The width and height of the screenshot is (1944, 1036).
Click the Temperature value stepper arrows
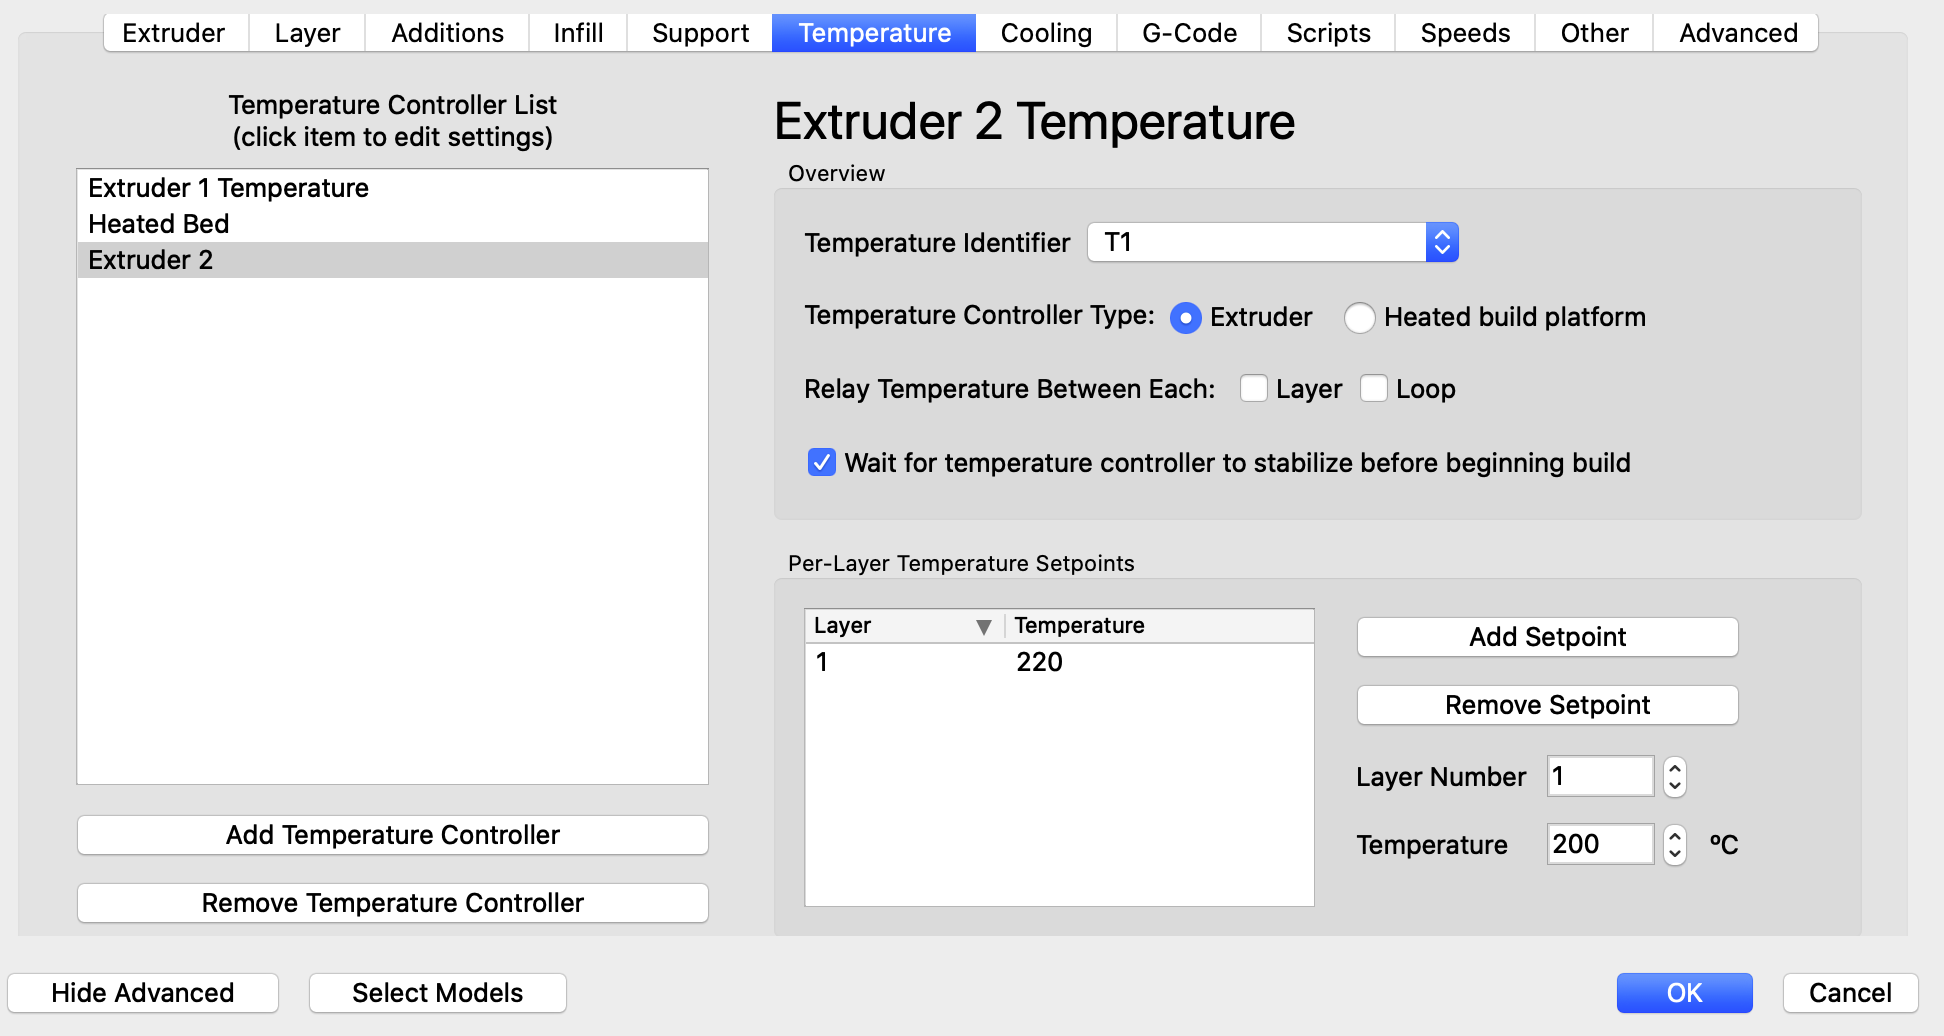click(x=1674, y=845)
